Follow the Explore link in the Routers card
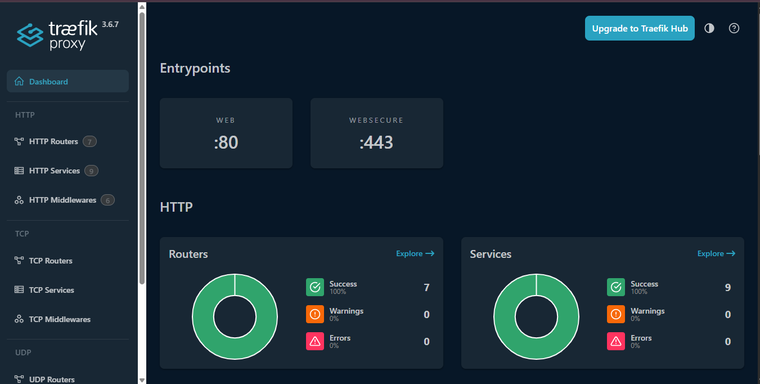The image size is (760, 384). pyautogui.click(x=415, y=254)
